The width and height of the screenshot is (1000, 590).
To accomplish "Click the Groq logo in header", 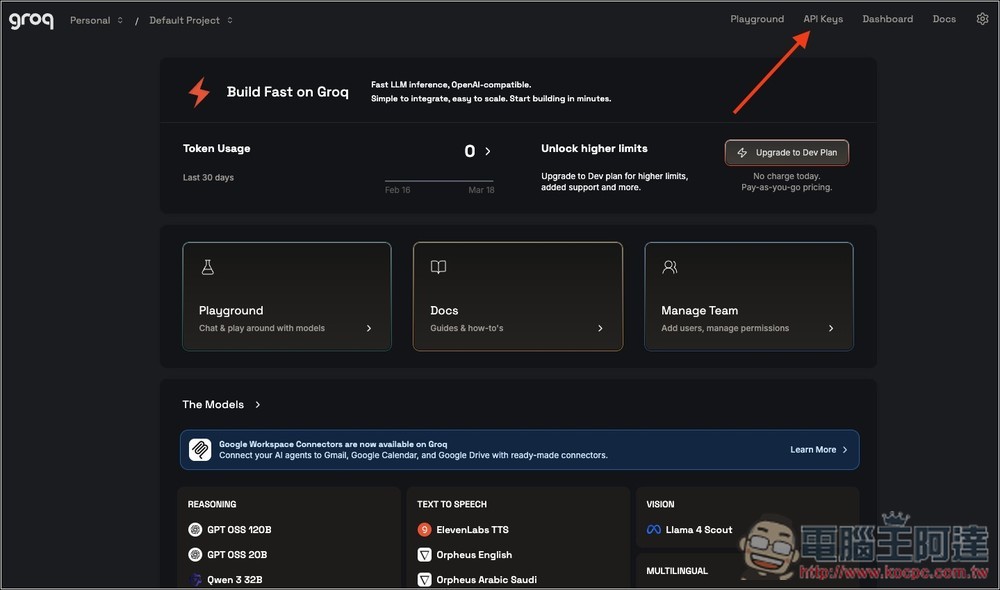I will coord(31,20).
